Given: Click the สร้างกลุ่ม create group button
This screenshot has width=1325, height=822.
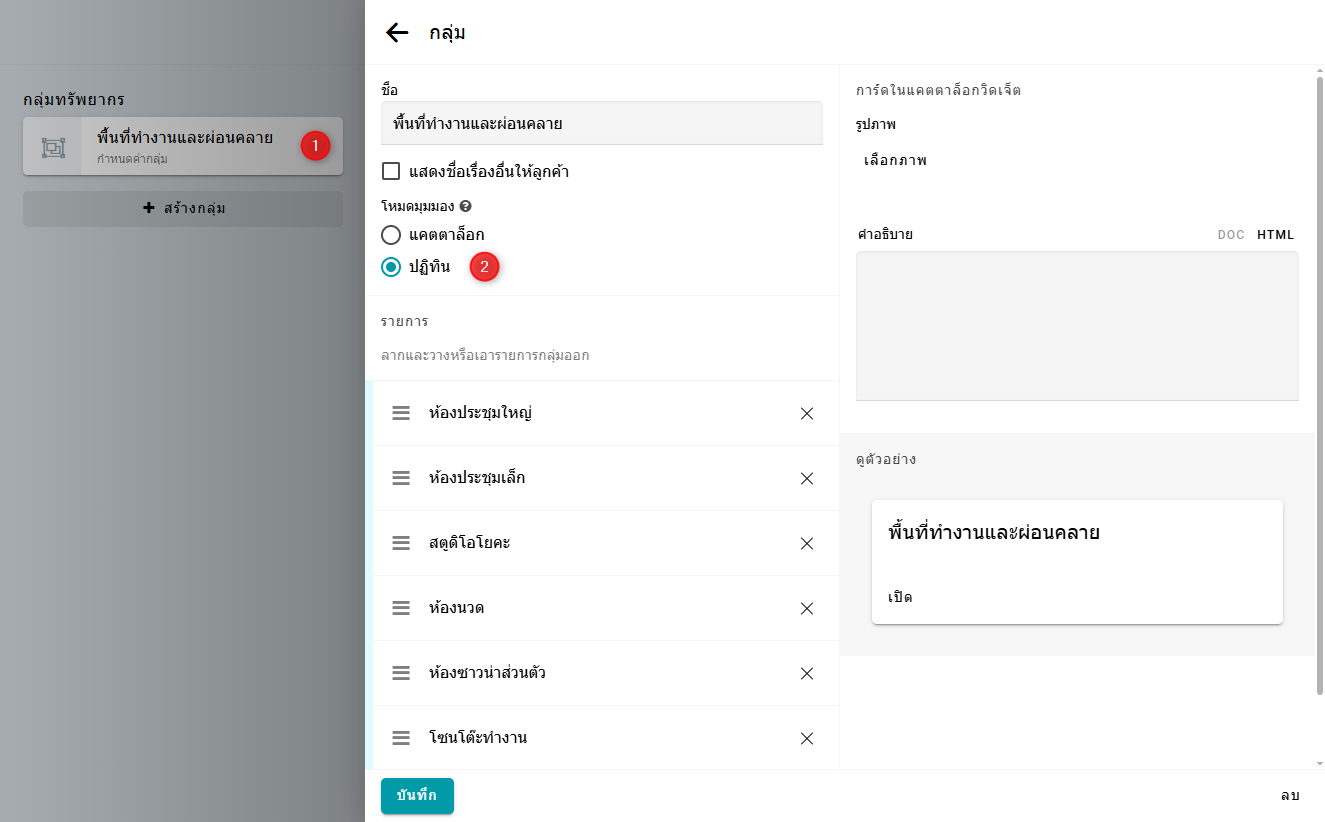Looking at the screenshot, I should pyautogui.click(x=183, y=208).
